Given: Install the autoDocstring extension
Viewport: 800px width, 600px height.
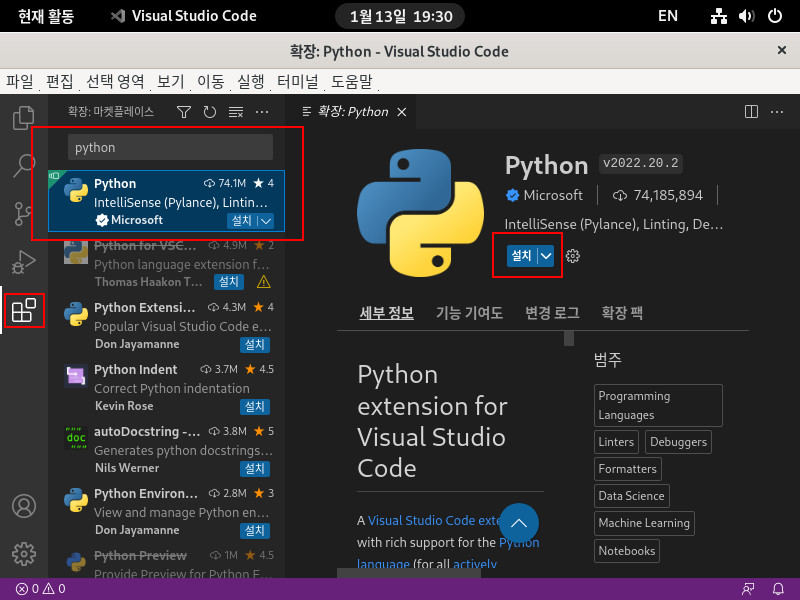Looking at the screenshot, I should [x=255, y=468].
